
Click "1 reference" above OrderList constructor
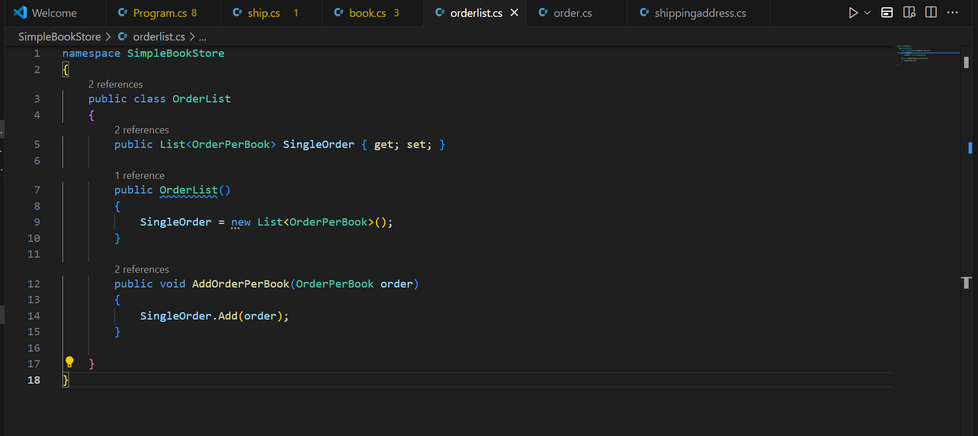(x=139, y=175)
